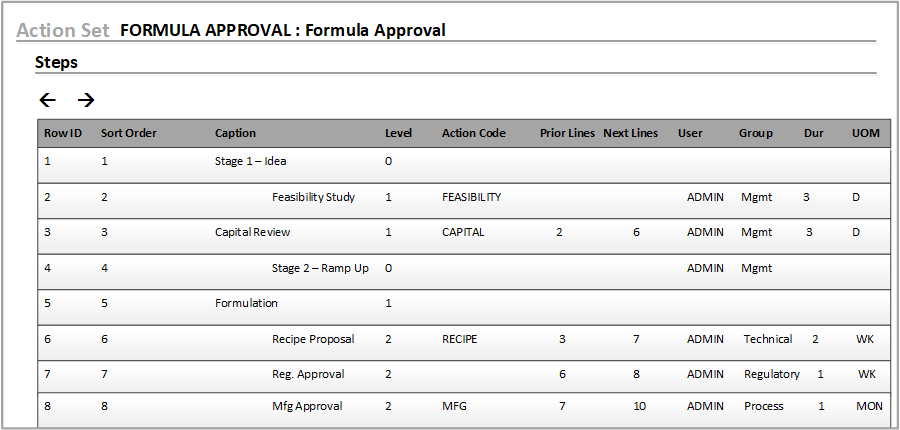This screenshot has height=430, width=900.
Task: Click the Next Lines column header
Action: tap(630, 133)
